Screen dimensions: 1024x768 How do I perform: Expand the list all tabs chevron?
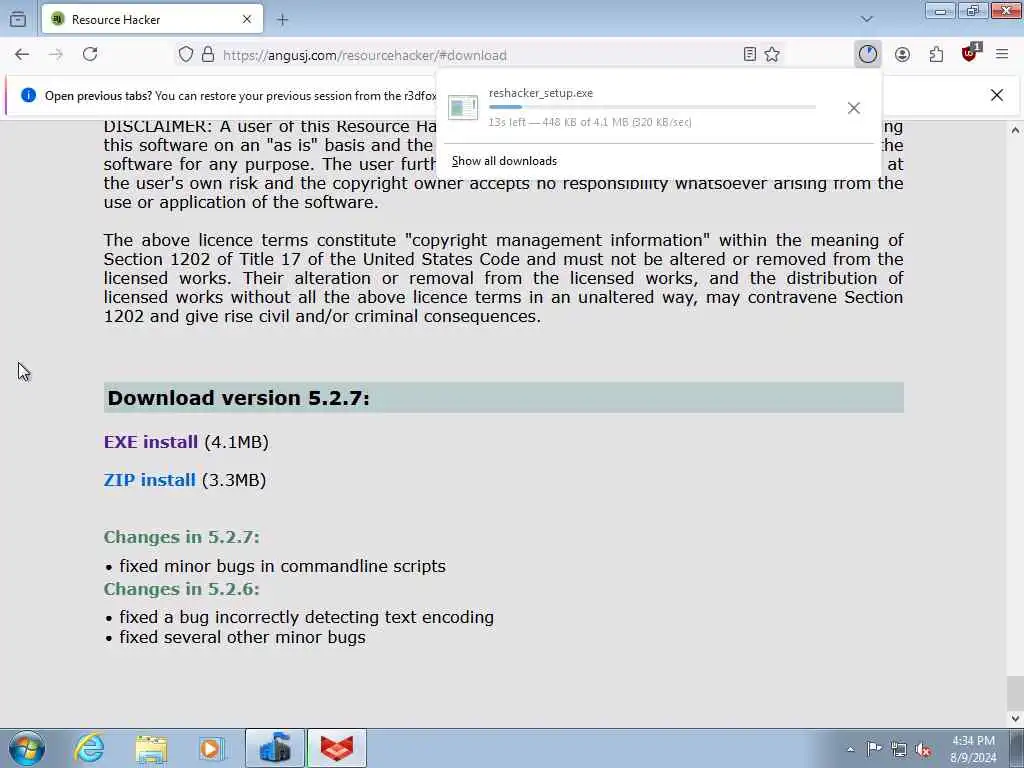pyautogui.click(x=867, y=19)
